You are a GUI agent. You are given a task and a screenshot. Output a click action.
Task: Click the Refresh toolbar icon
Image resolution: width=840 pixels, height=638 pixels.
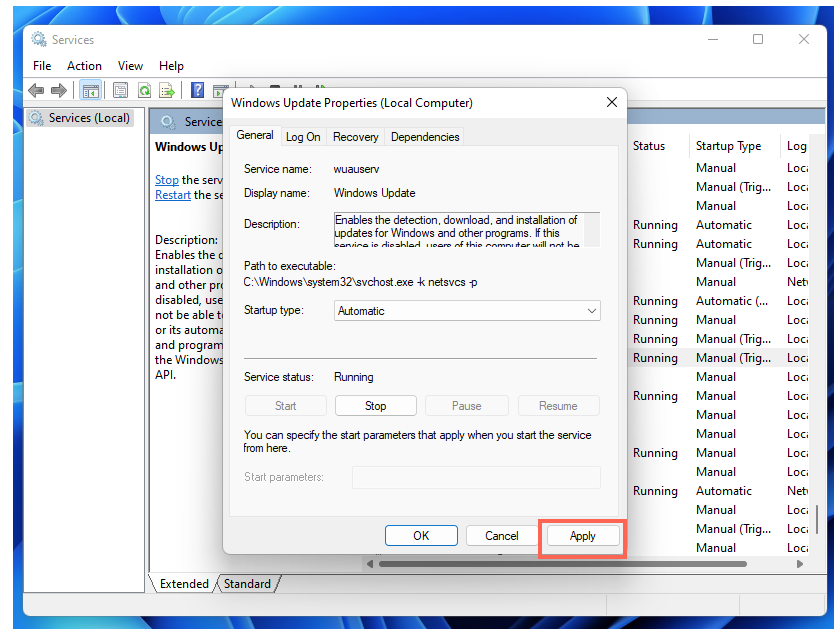tap(144, 91)
